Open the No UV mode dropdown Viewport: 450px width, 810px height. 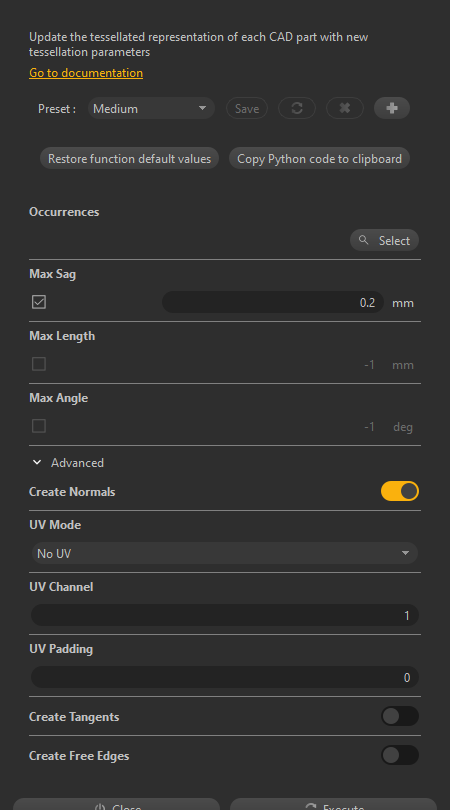(225, 553)
